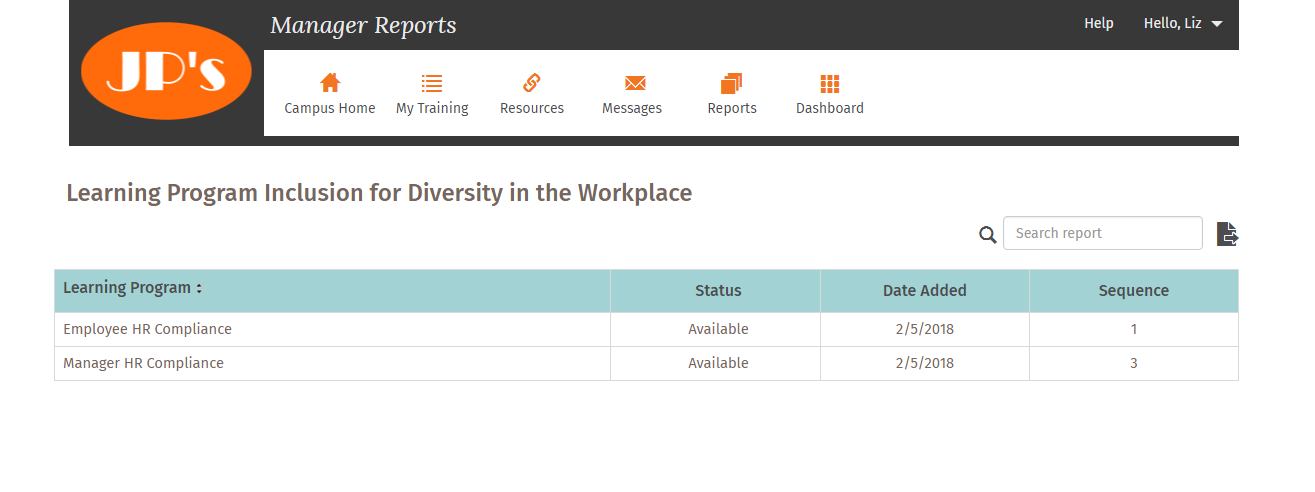Select the Messages menu label
The image size is (1315, 492).
(632, 108)
